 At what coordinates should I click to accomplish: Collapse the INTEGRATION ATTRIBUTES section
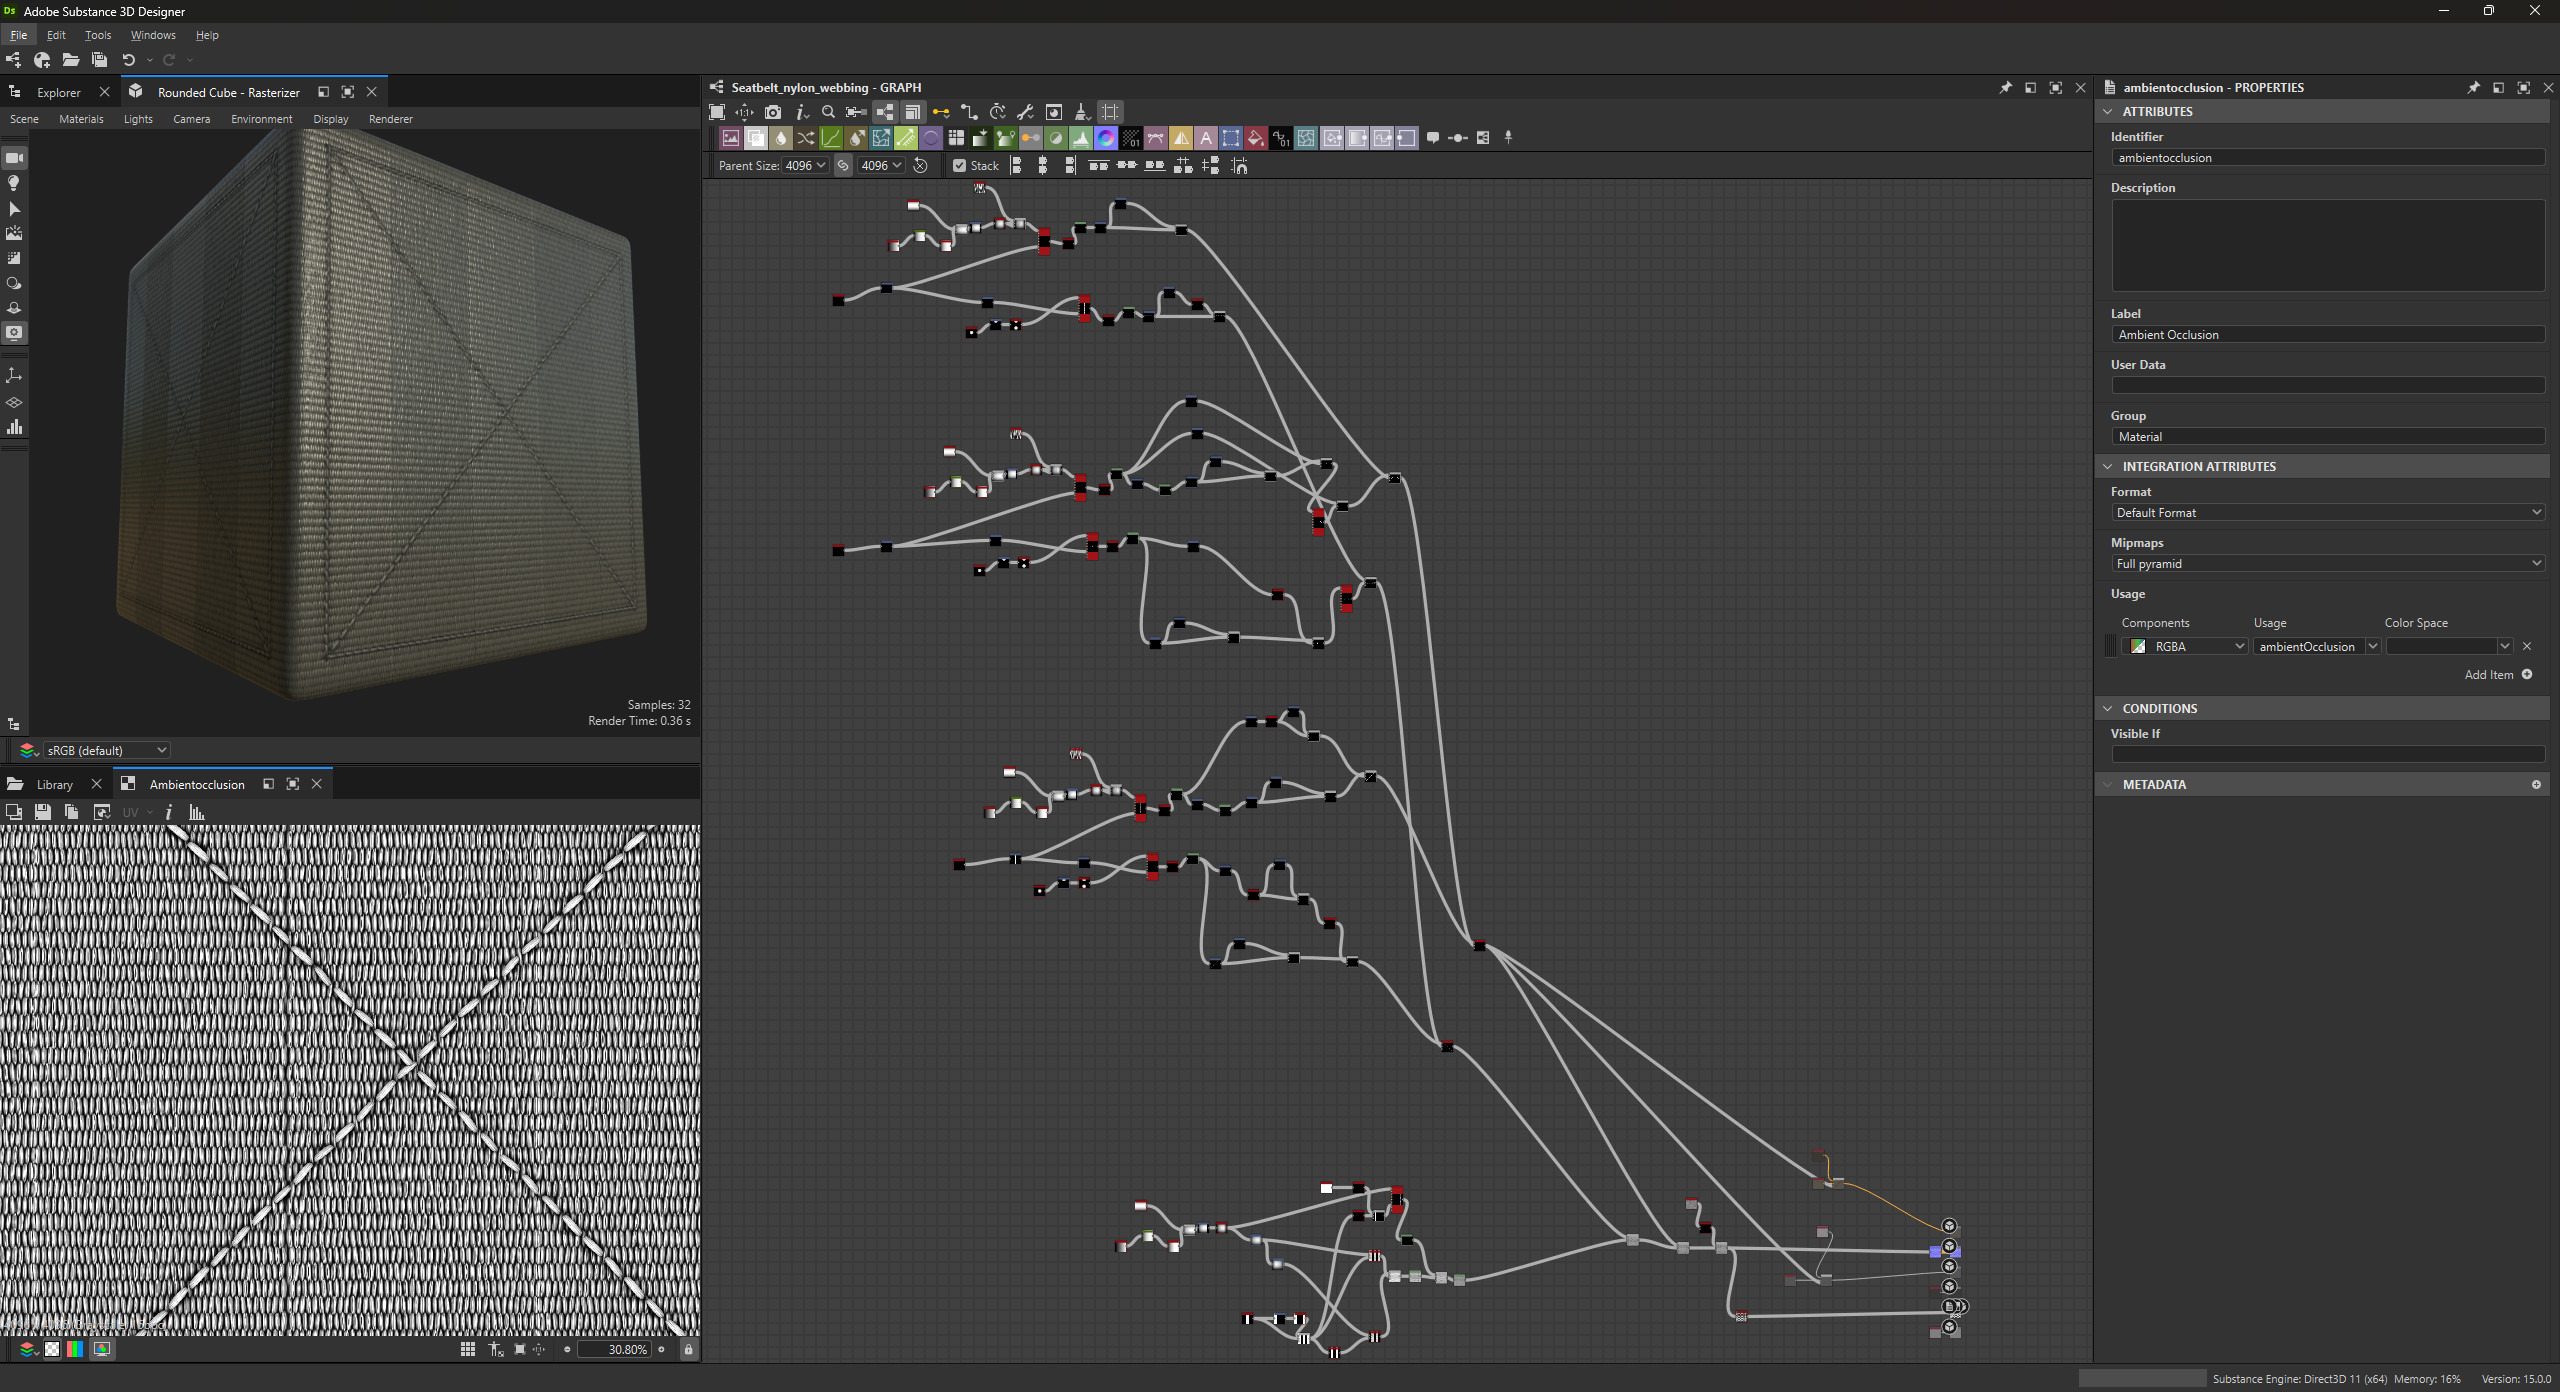pos(2108,467)
